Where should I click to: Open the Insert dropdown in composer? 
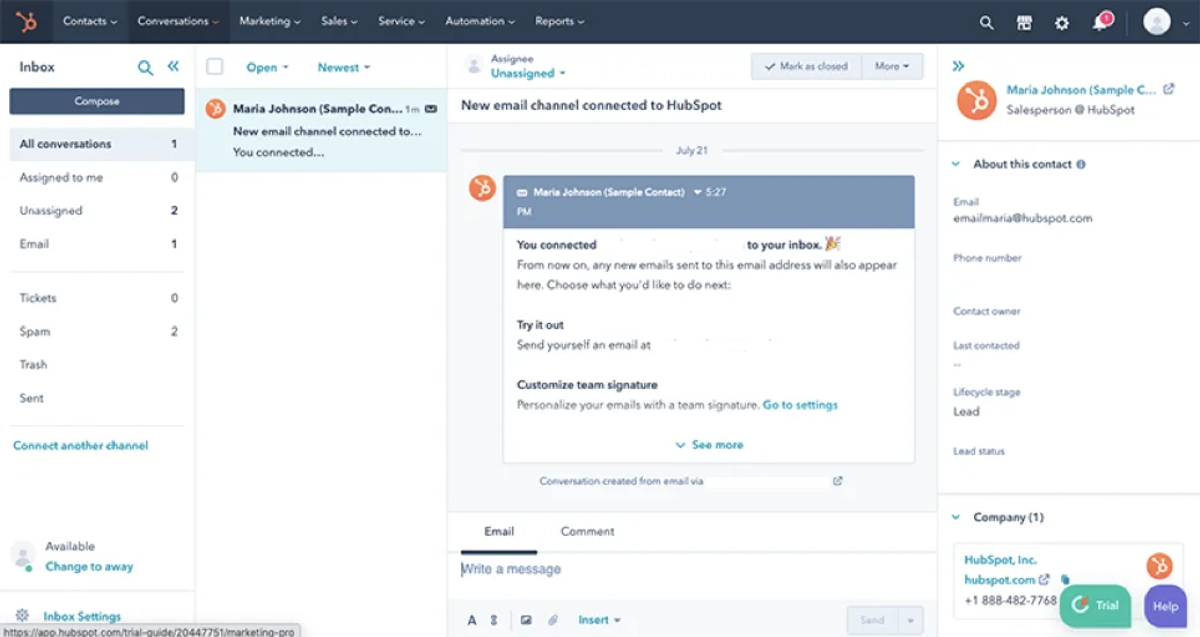point(600,620)
